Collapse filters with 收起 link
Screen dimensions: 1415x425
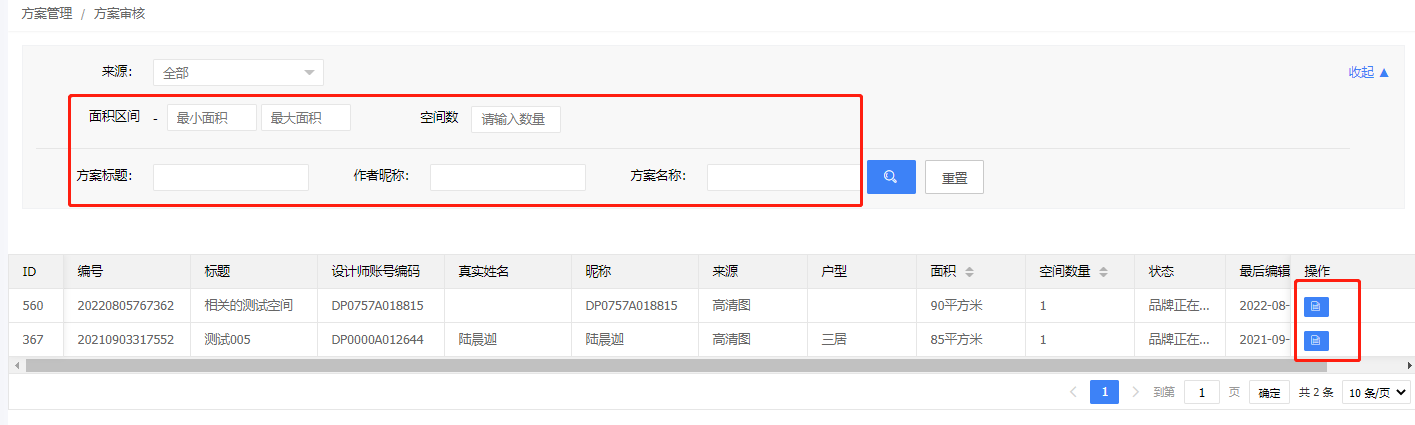click(1369, 72)
